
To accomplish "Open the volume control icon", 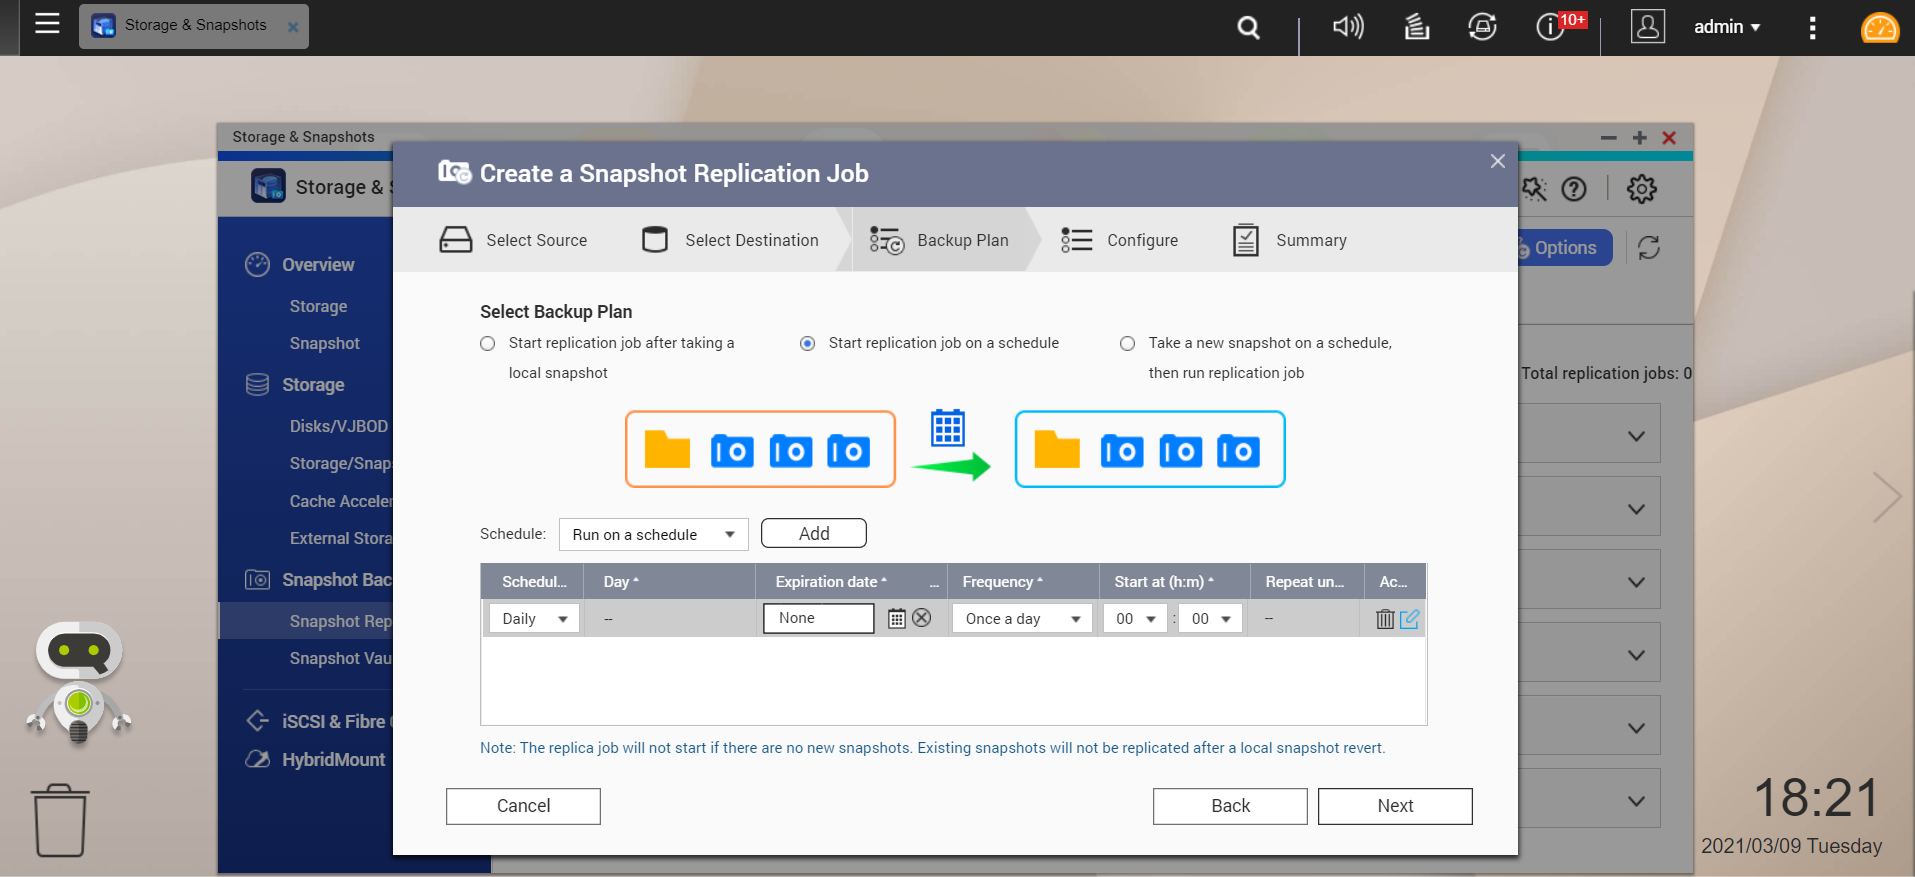I will 1347,27.
